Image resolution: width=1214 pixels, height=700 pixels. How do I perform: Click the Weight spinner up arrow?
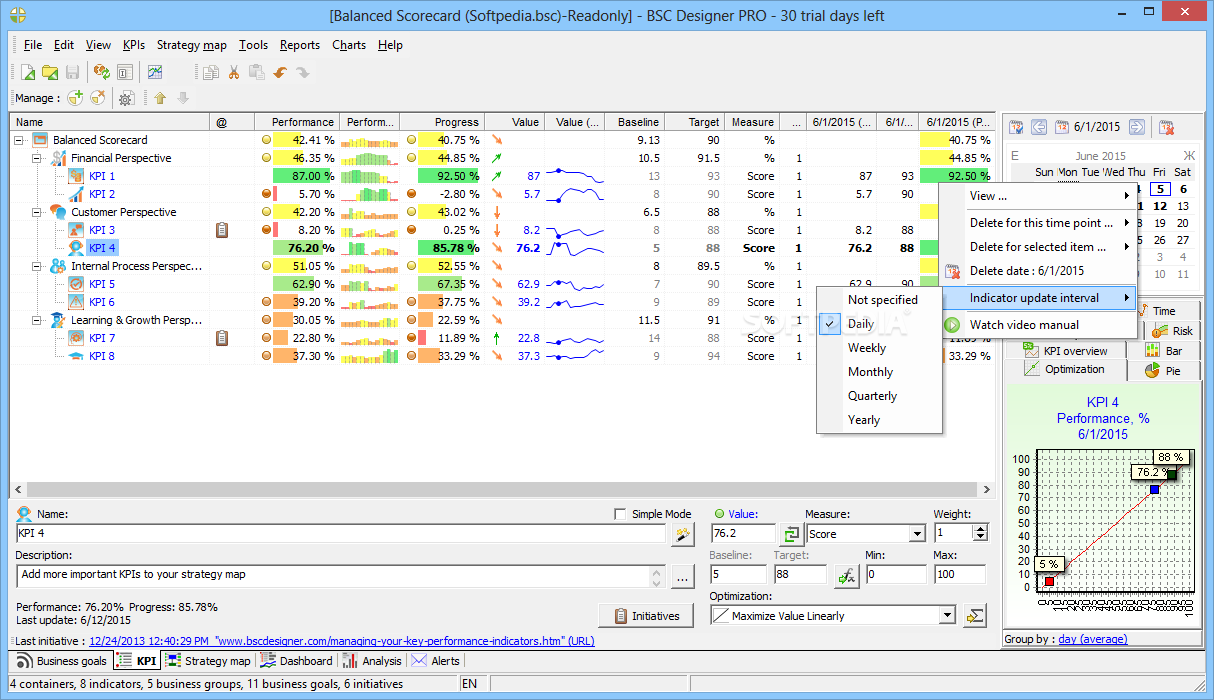[981, 530]
